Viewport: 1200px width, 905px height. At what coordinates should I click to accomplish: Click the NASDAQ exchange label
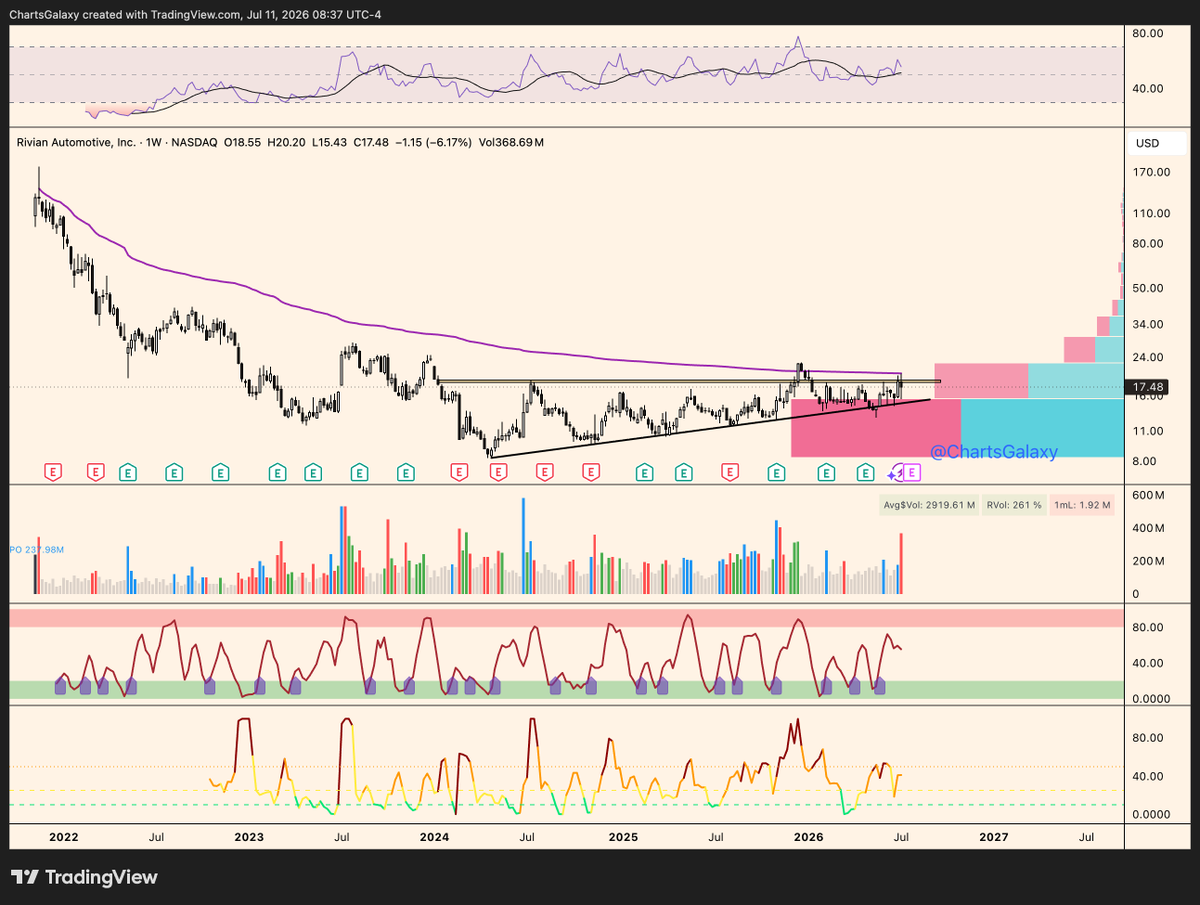[196, 143]
